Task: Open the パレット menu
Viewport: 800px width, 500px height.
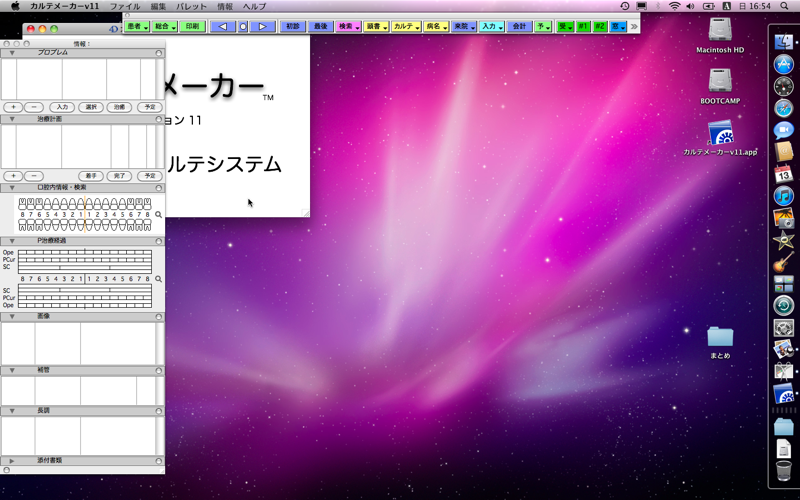Action: tap(191, 6)
